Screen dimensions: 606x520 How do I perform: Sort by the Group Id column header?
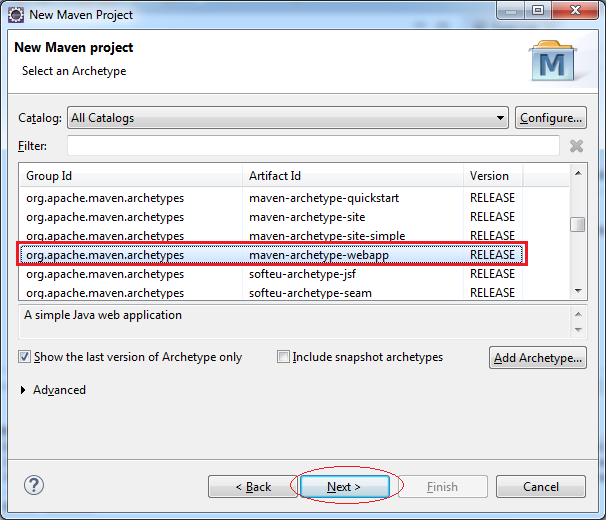point(131,176)
